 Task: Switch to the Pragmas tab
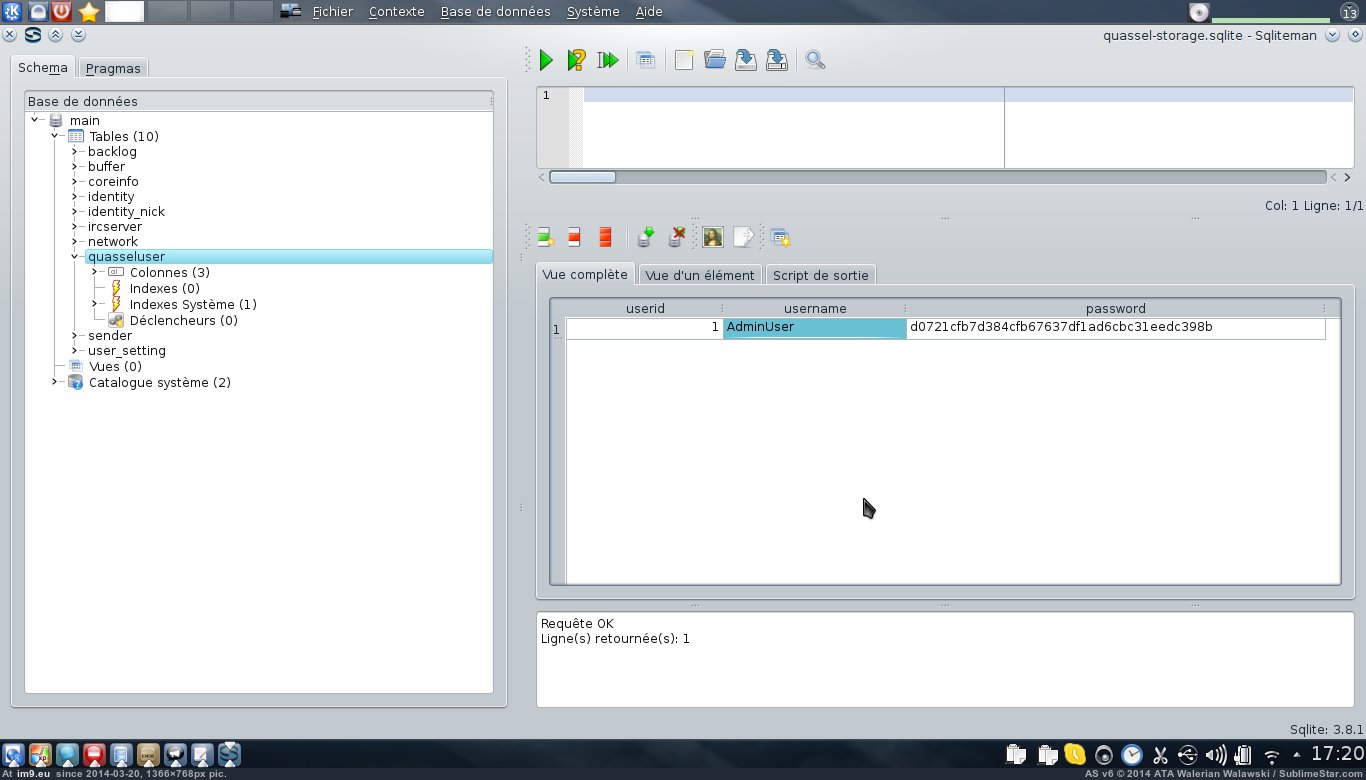click(113, 68)
